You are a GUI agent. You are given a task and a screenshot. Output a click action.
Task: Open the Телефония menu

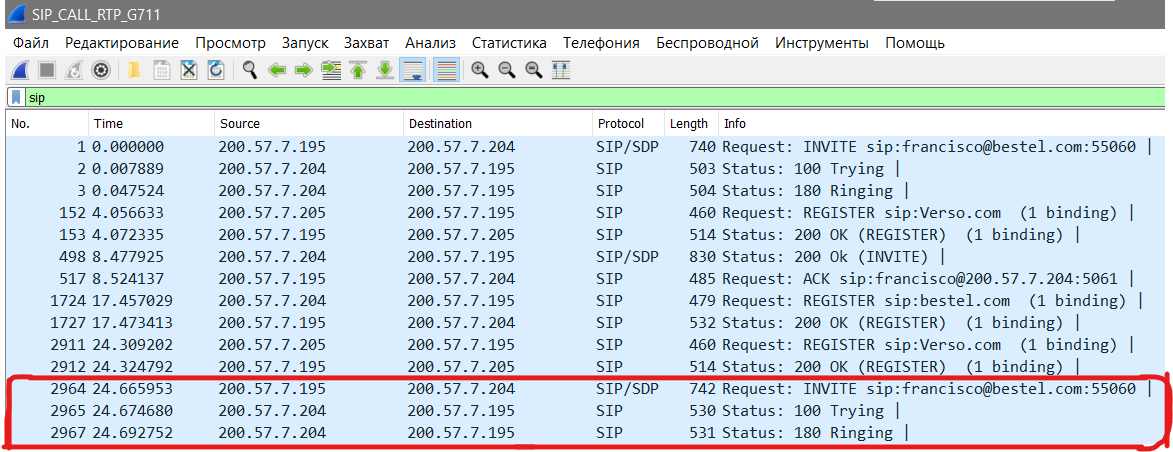601,43
